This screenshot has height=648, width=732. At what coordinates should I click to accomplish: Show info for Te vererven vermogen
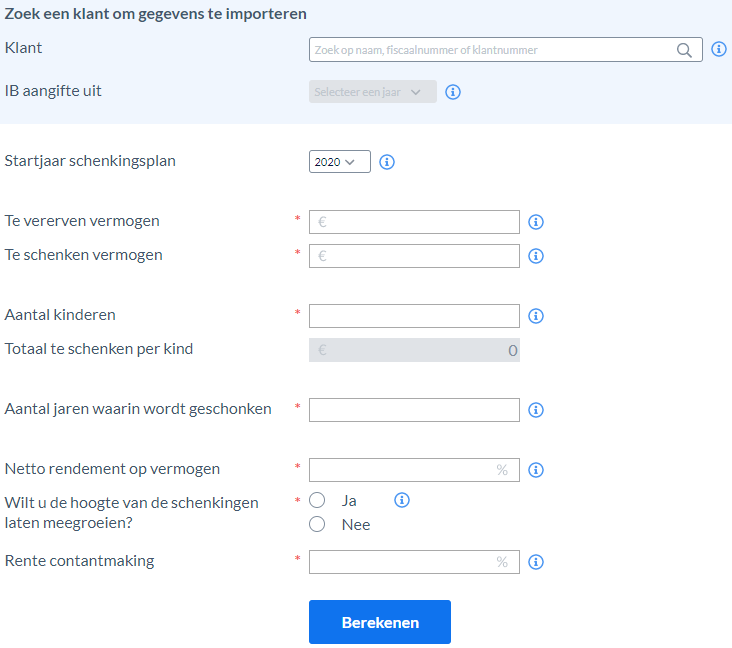pyautogui.click(x=535, y=222)
